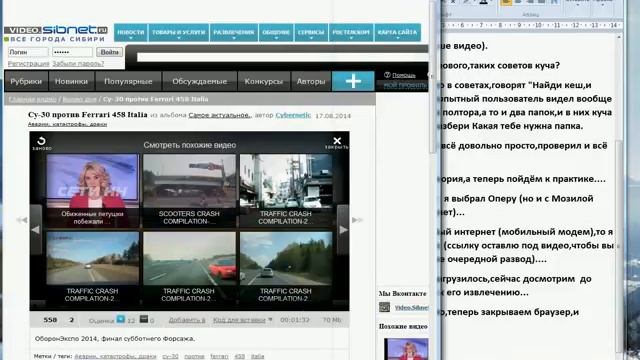Open the Код для вставки dropdown

242,320
